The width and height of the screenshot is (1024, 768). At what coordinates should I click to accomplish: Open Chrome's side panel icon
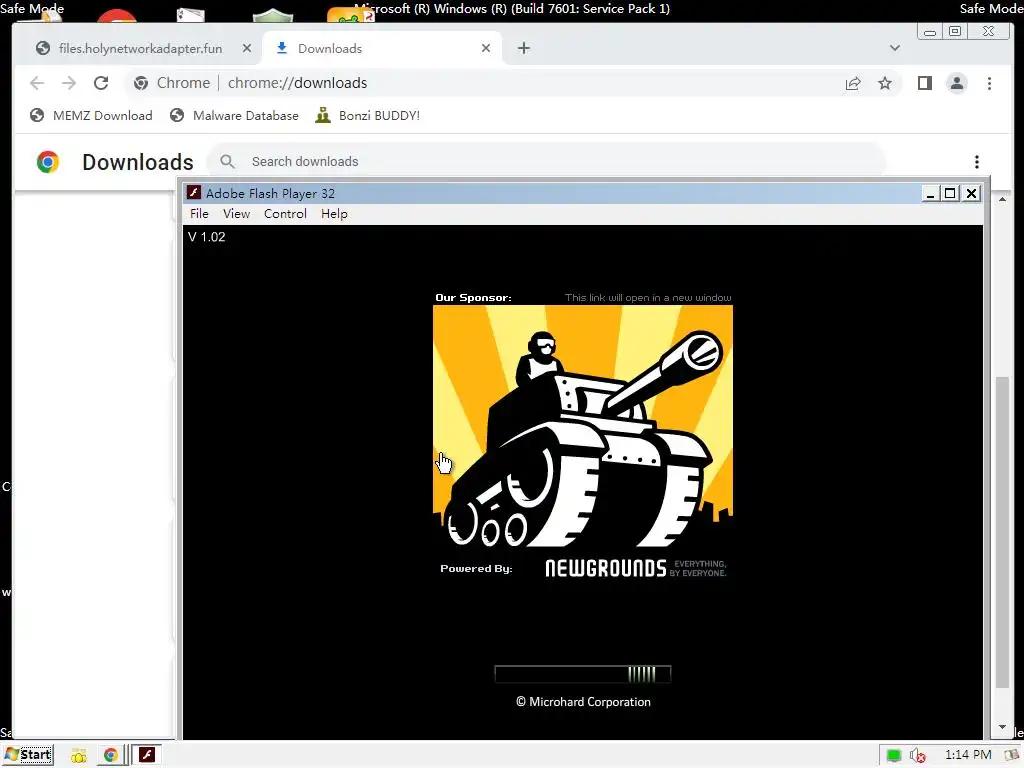click(924, 83)
